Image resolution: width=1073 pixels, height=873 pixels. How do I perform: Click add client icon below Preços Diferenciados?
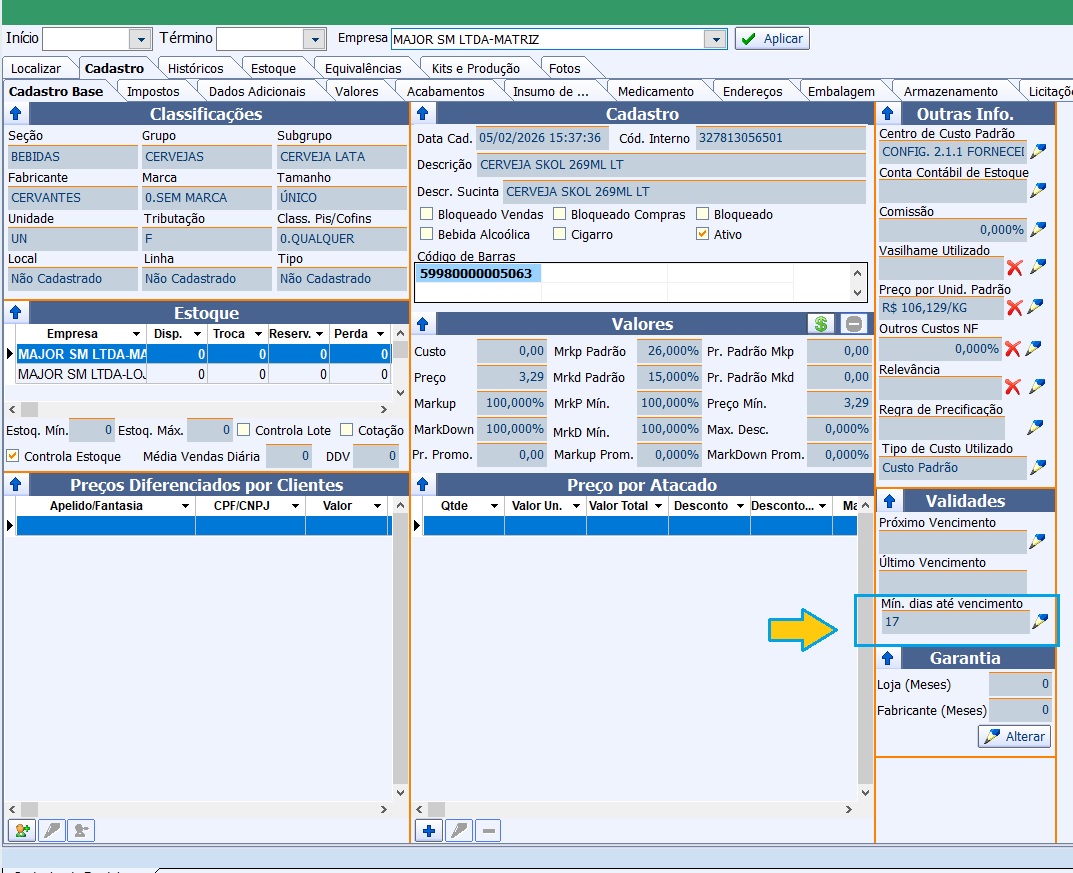point(21,830)
